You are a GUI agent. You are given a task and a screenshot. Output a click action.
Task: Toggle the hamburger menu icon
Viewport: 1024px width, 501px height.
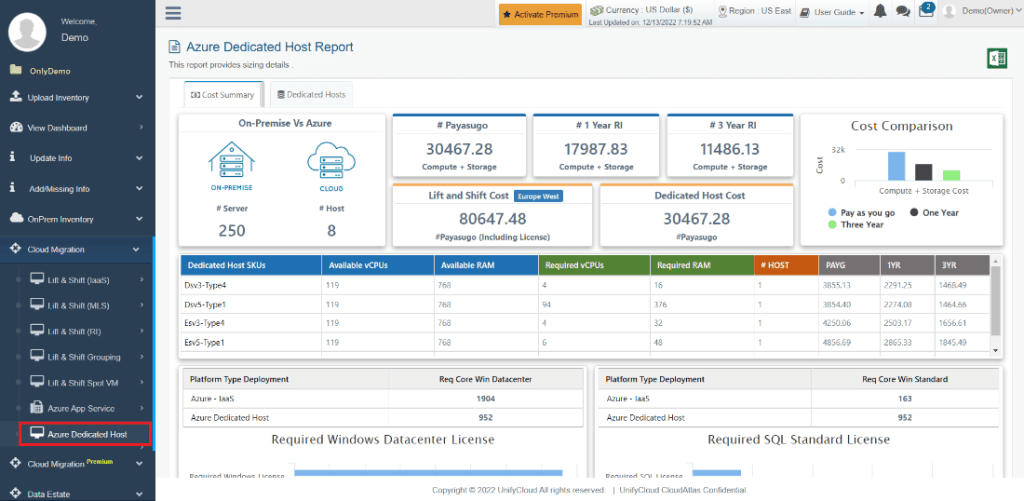pos(173,13)
